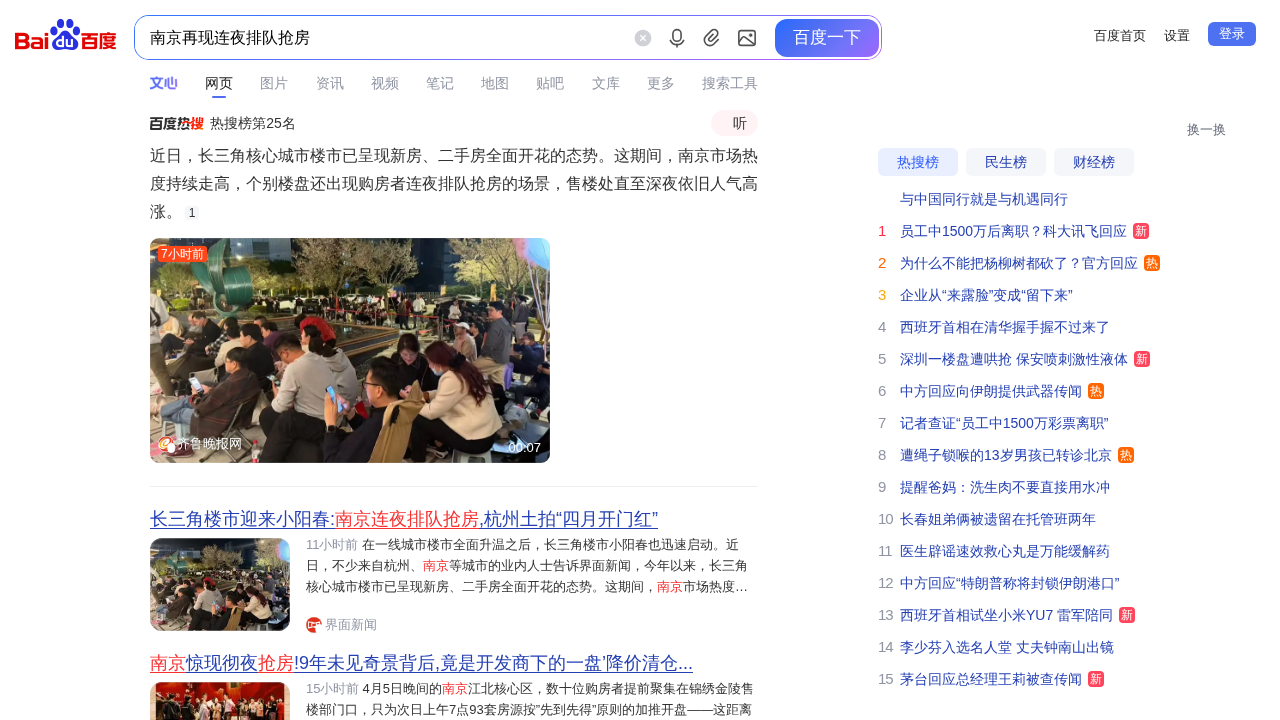Click the Baidu logo
This screenshot has height=720, width=1280.
tap(66, 37)
